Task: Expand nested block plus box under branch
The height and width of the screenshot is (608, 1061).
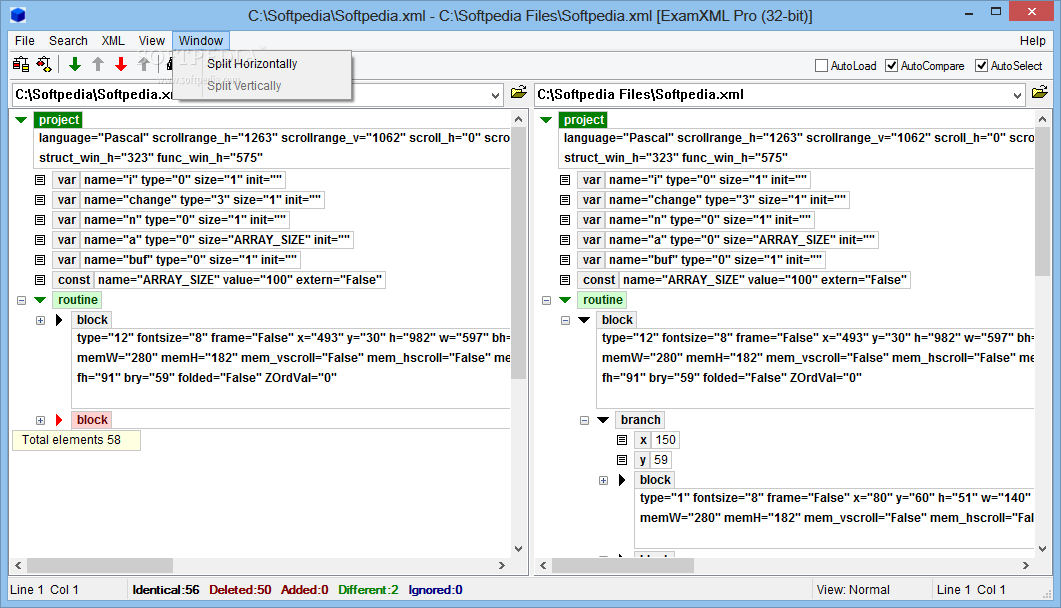Action: tap(603, 481)
